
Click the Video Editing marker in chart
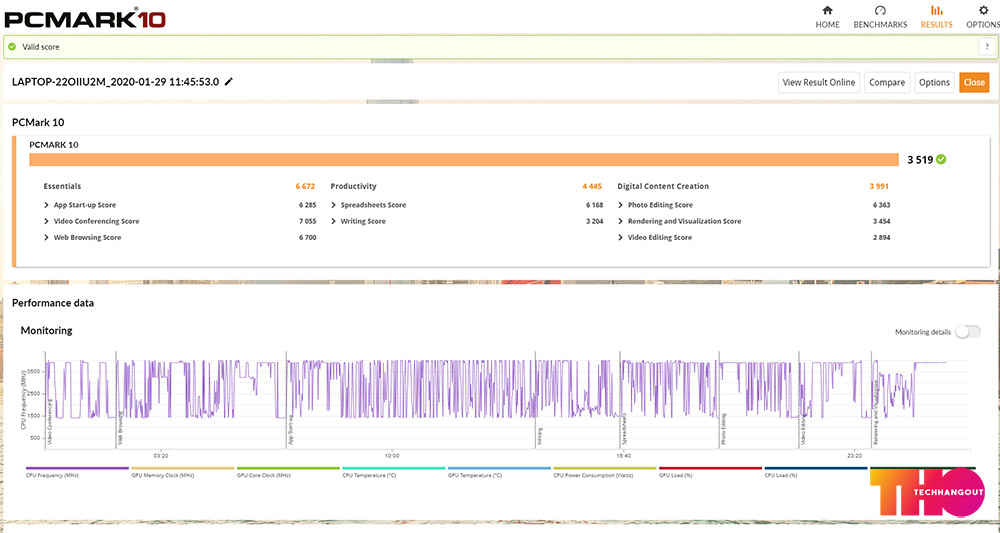(x=803, y=430)
